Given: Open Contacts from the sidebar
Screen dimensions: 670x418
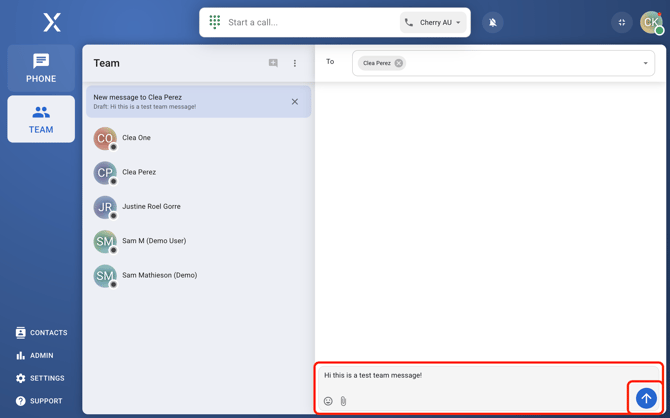Looking at the screenshot, I should click(x=41, y=333).
